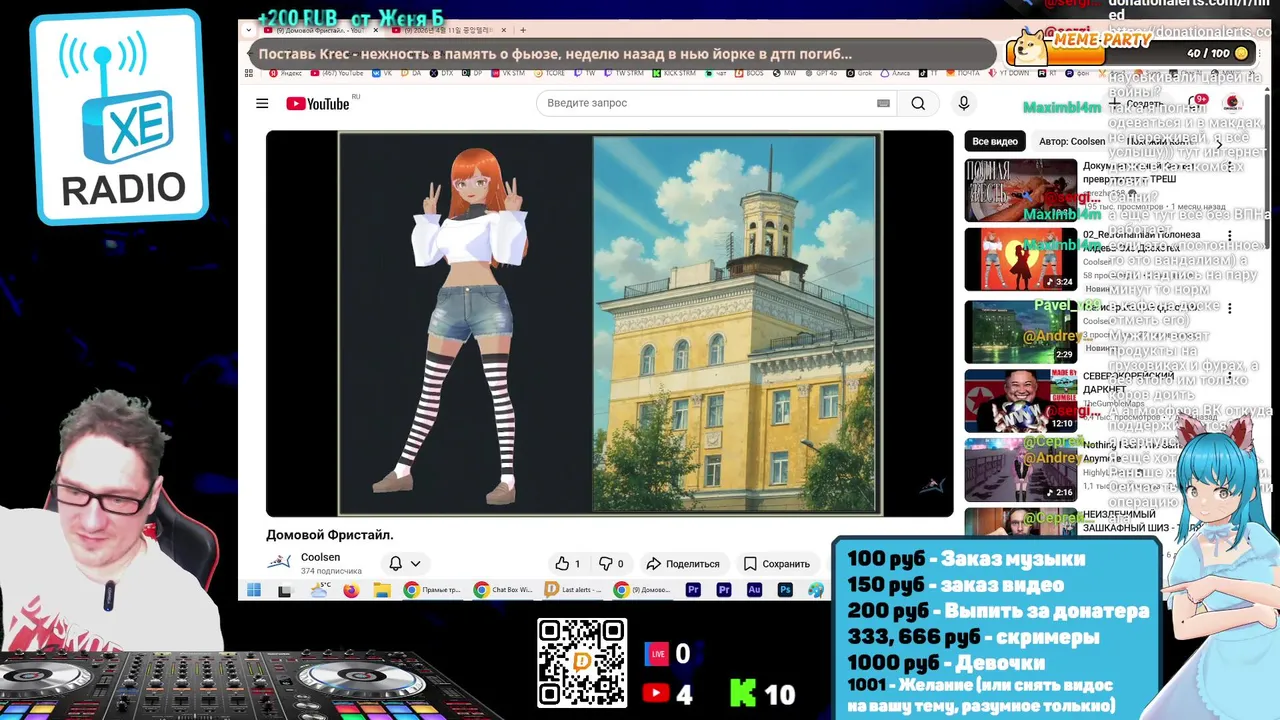
Task: Launch Firefox from the taskbar
Action: (351, 591)
